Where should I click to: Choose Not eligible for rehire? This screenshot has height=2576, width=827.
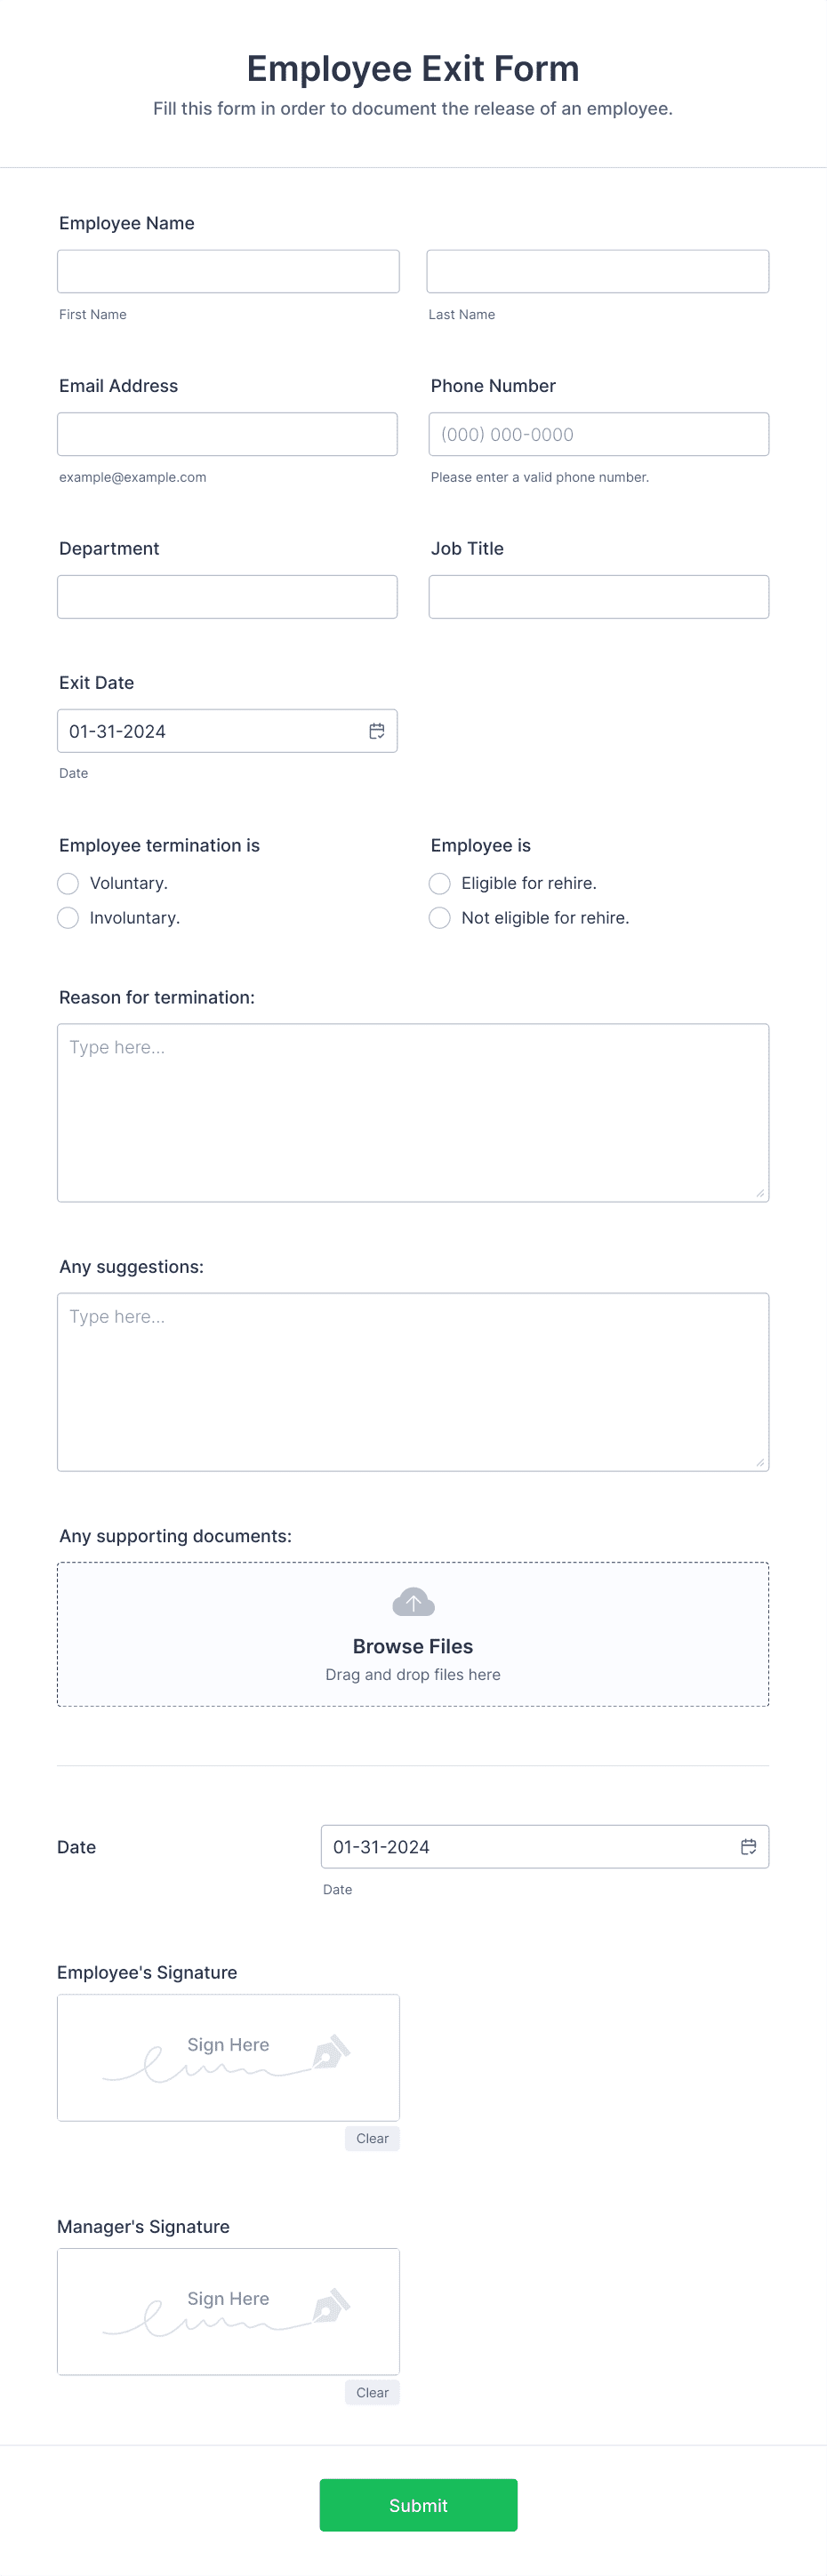point(439,917)
